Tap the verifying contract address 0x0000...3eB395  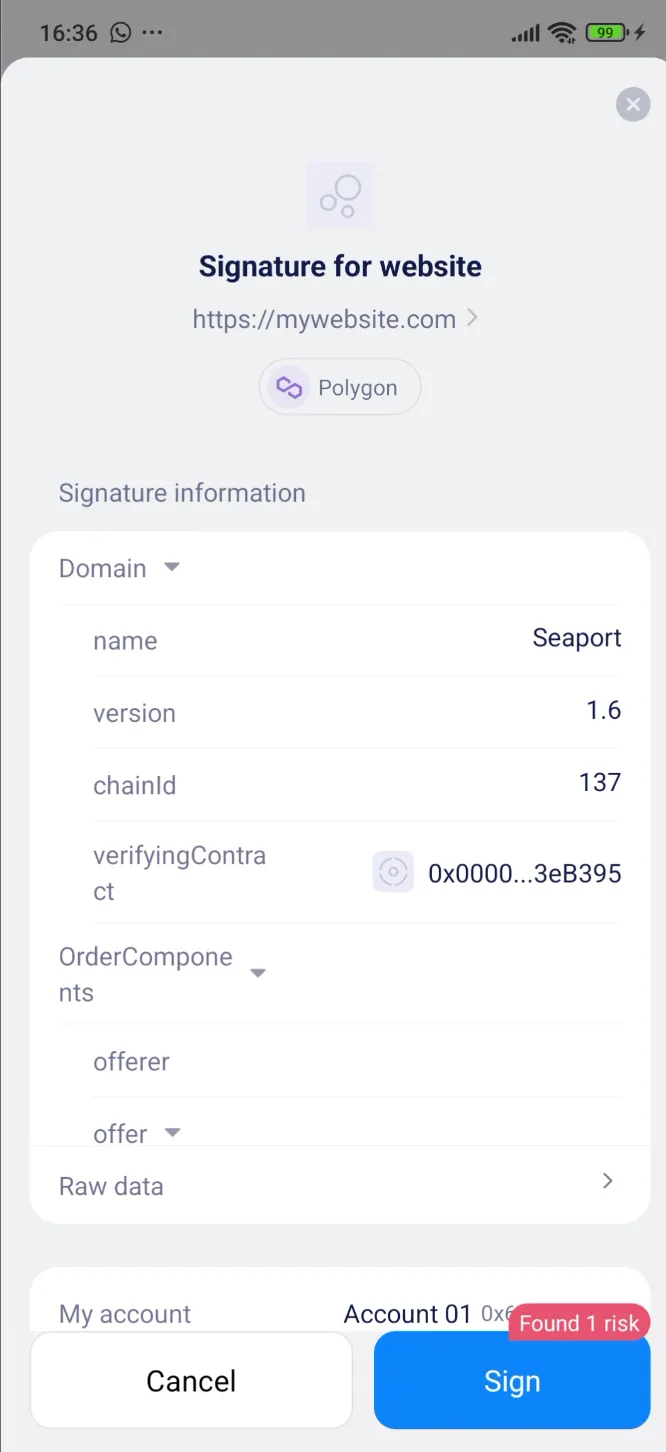click(524, 873)
